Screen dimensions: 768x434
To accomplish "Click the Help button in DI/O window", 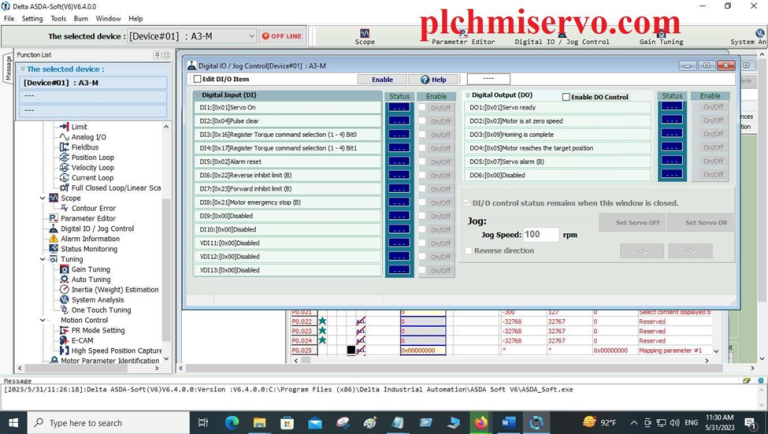I will 433,79.
